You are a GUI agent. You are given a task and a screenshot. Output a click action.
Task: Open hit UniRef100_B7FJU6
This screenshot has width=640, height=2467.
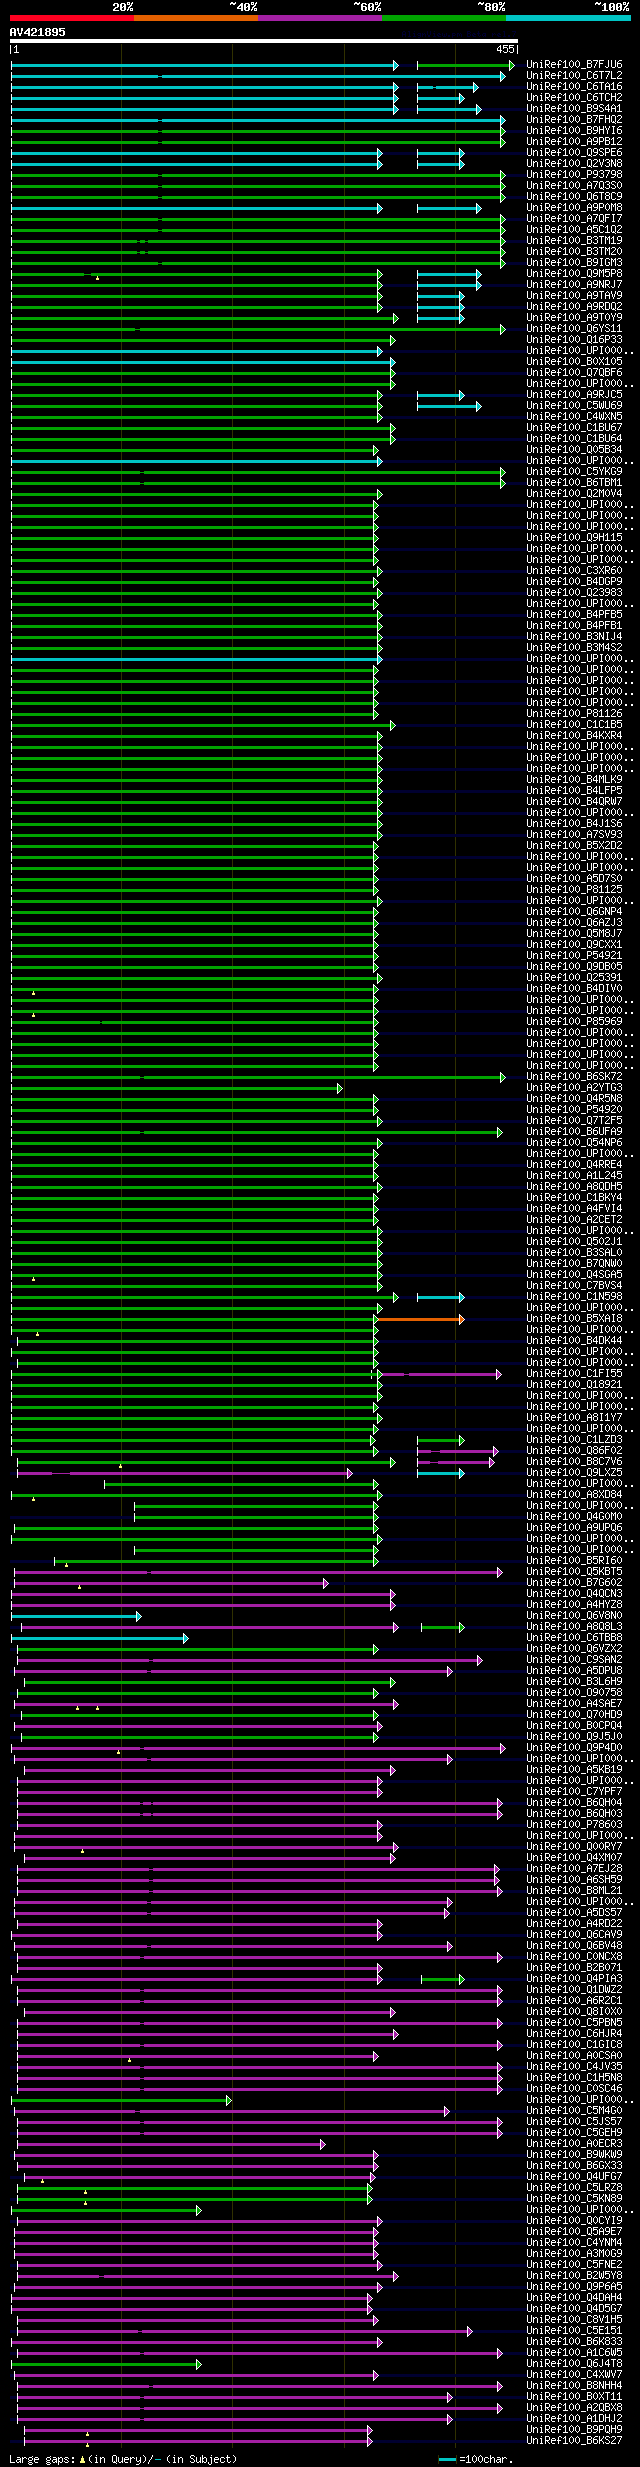pos(574,65)
